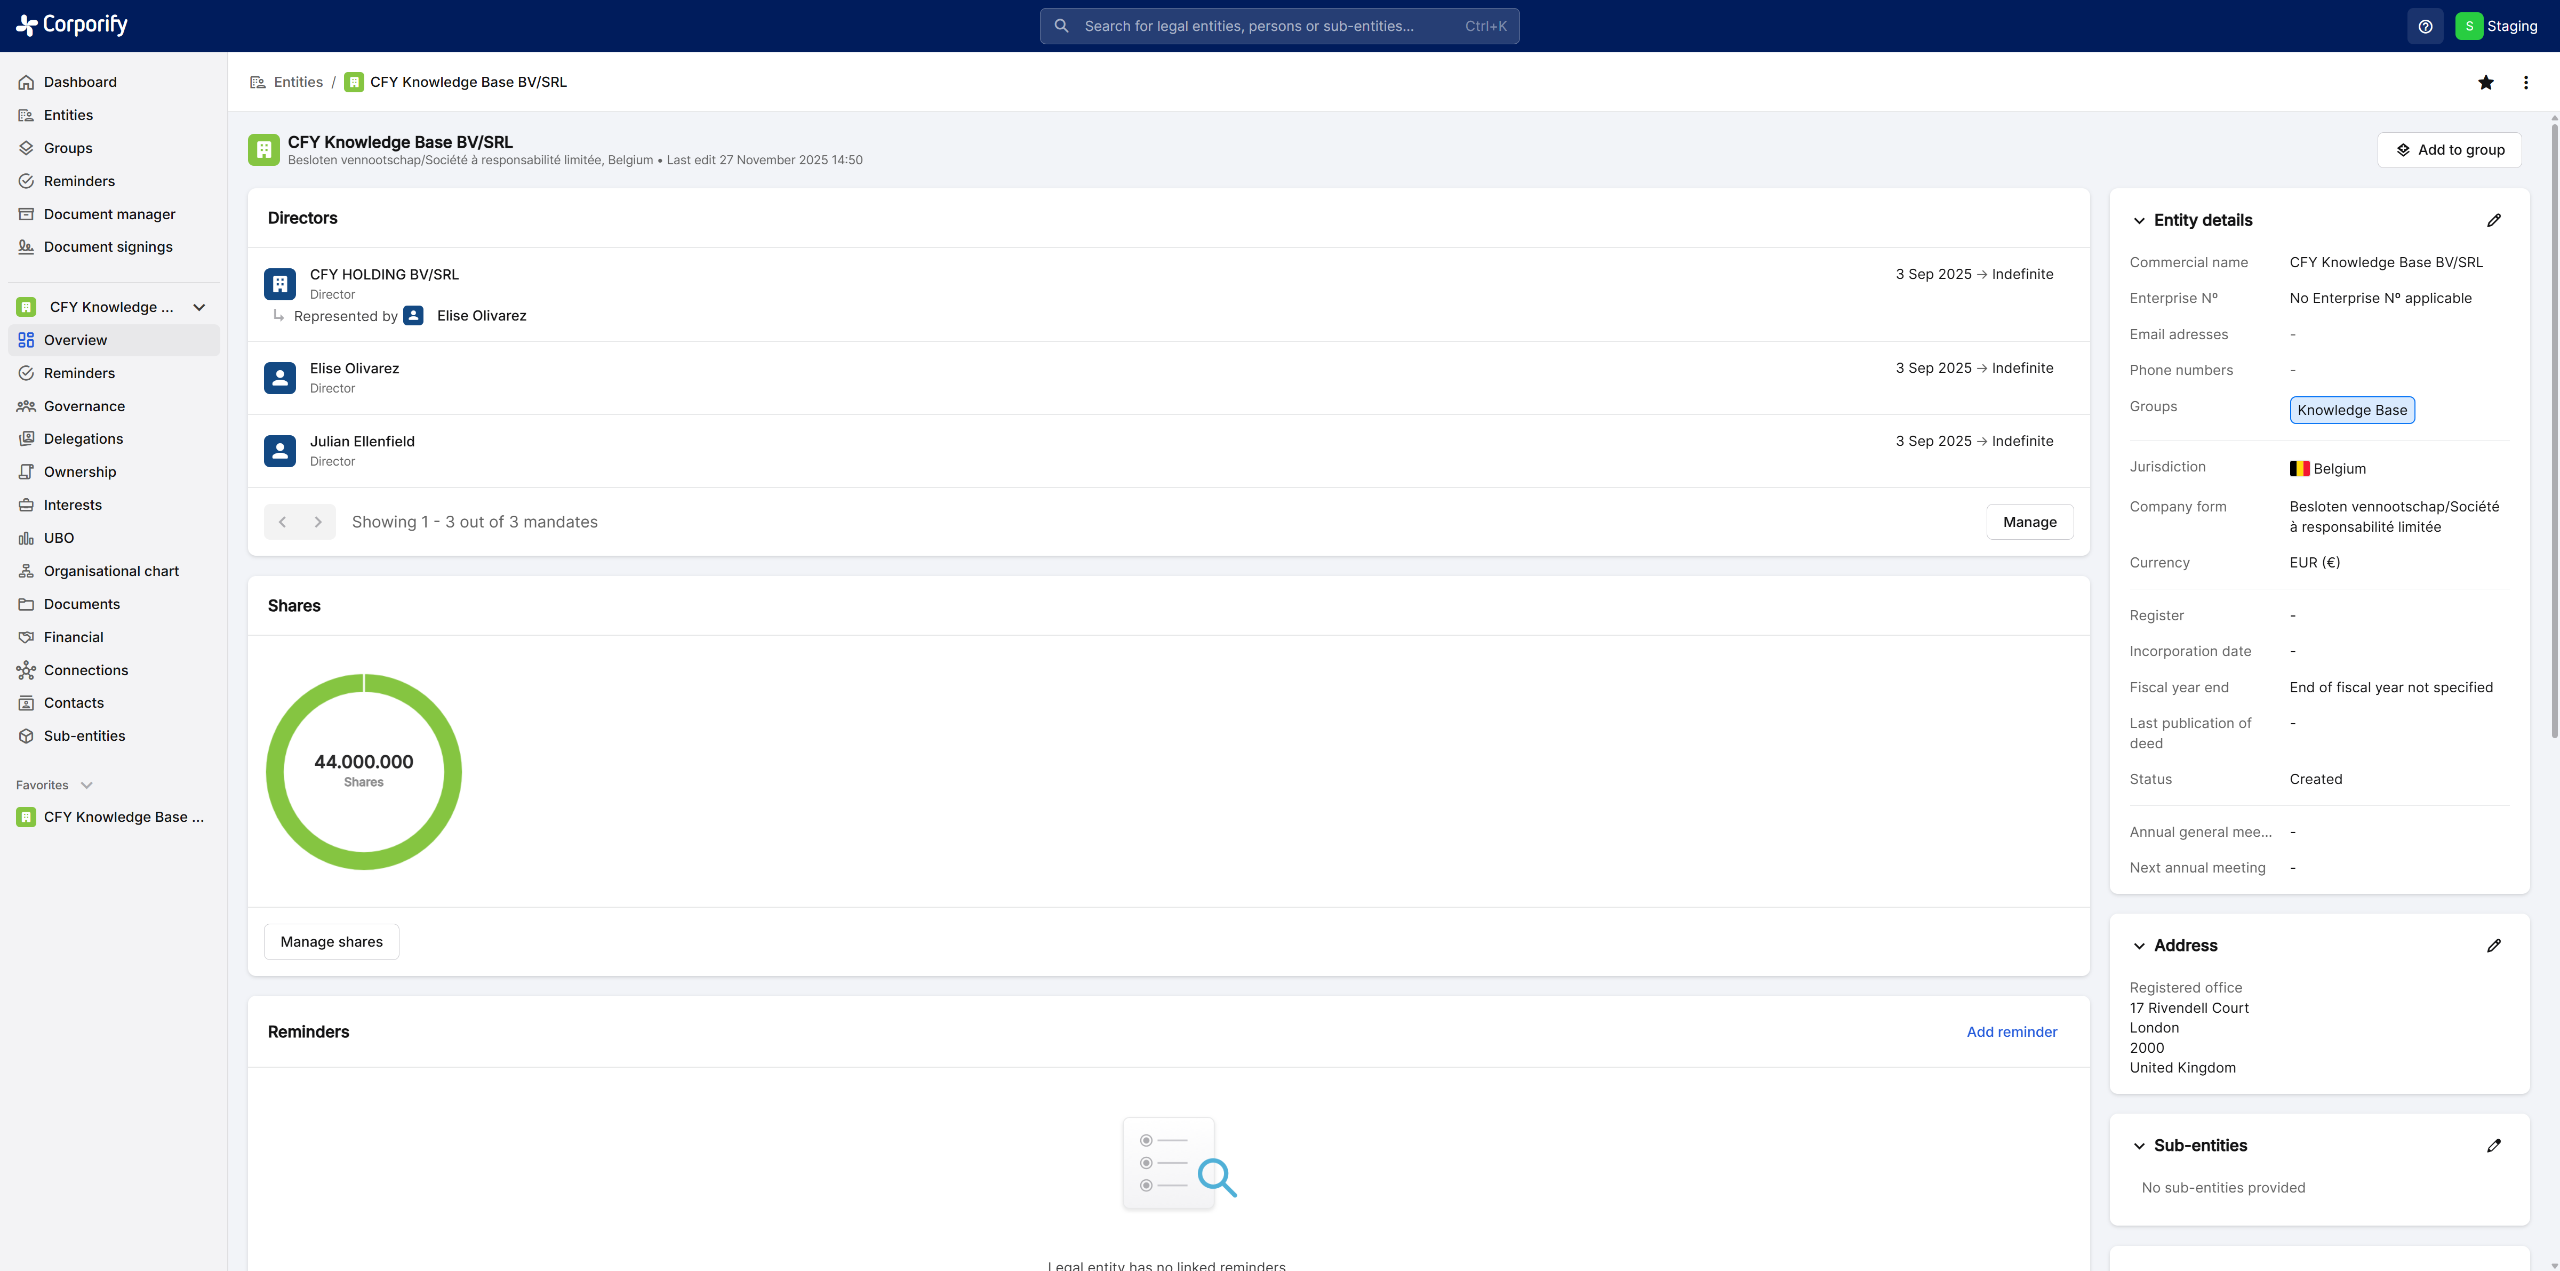The image size is (2560, 1271).
Task: Go to next mandates page arrow
Action: [318, 522]
